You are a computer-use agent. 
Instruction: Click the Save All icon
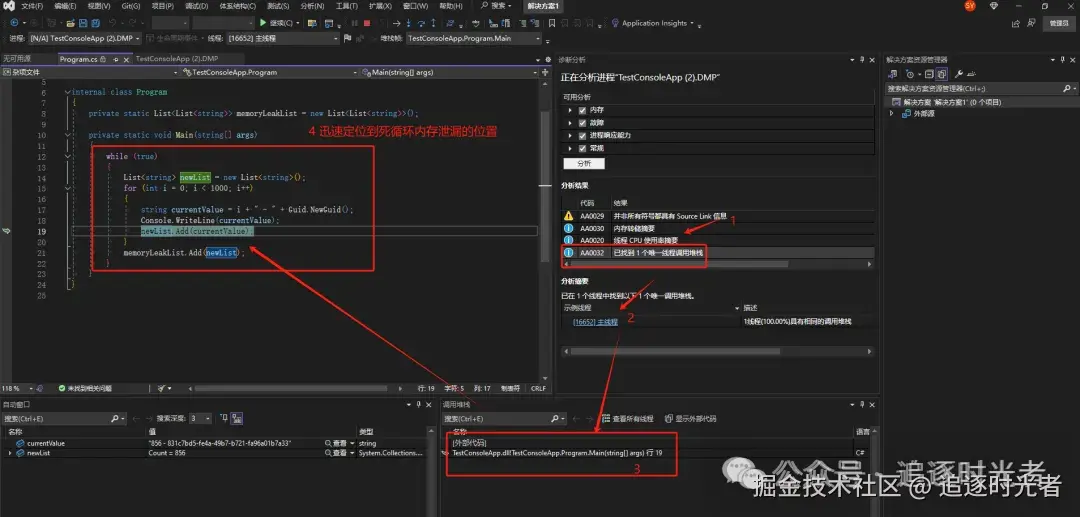96,23
